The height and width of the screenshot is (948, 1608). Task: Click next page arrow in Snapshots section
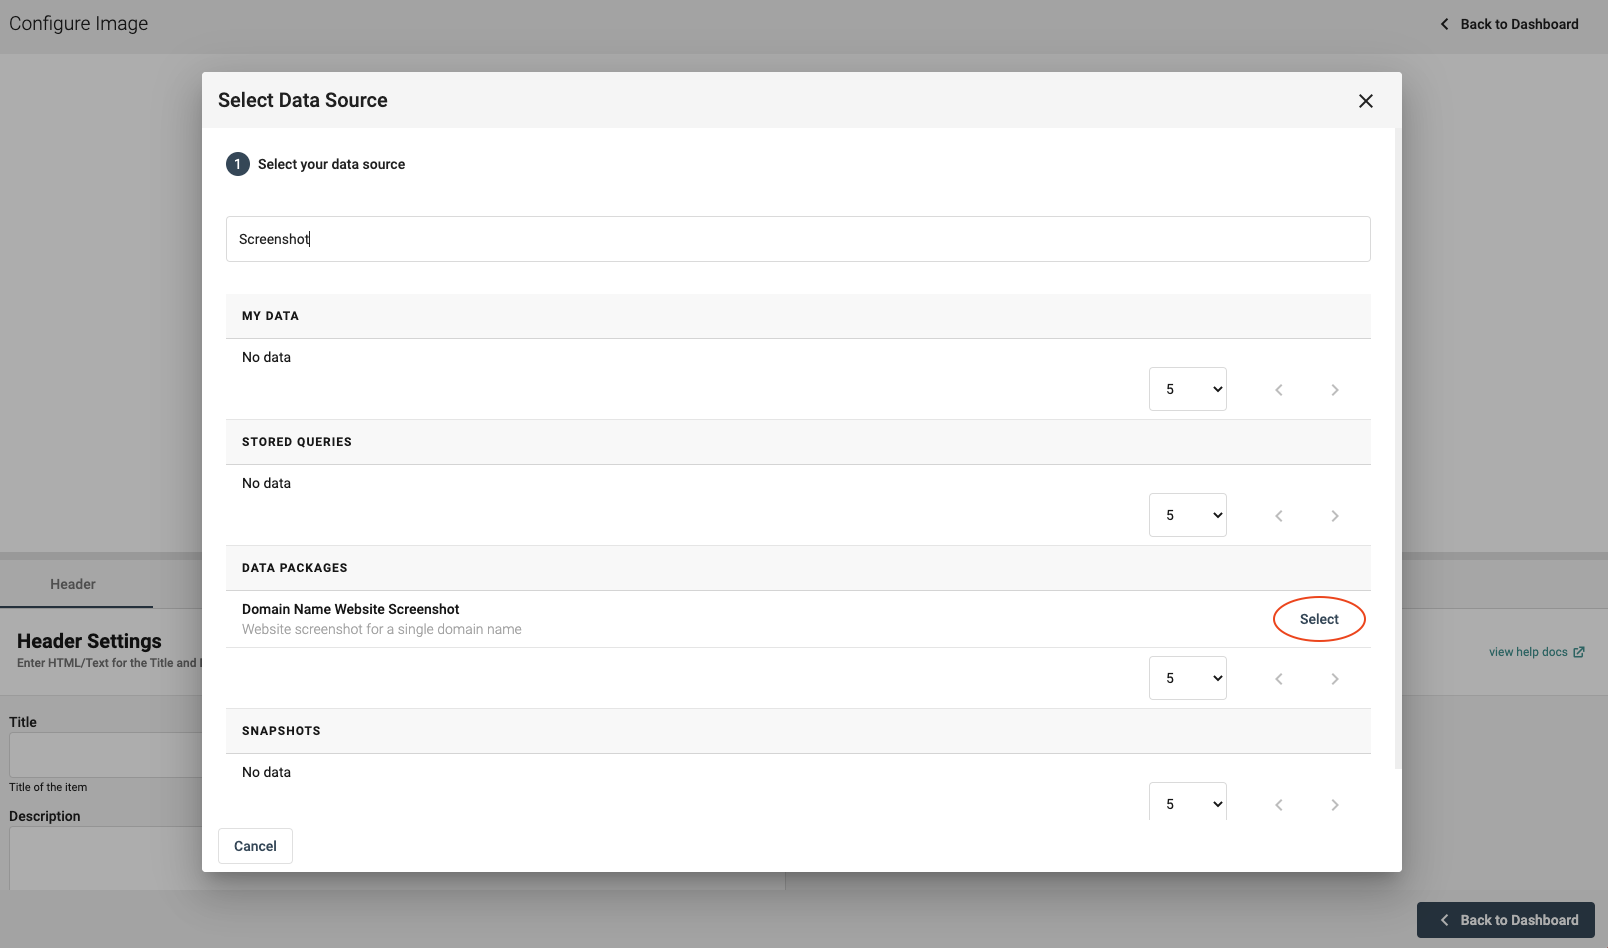(x=1334, y=805)
